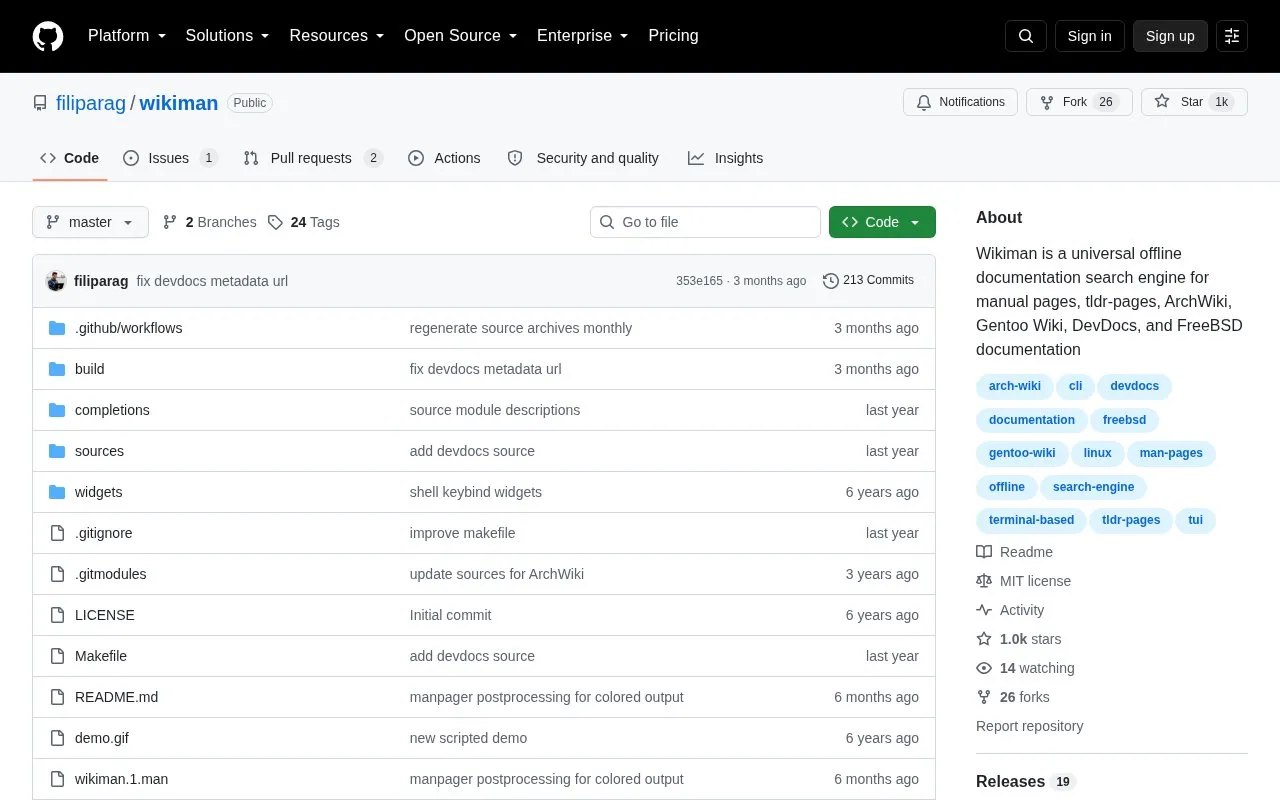Open the Makefile file
Image resolution: width=1280 pixels, height=800 pixels.
coord(100,656)
